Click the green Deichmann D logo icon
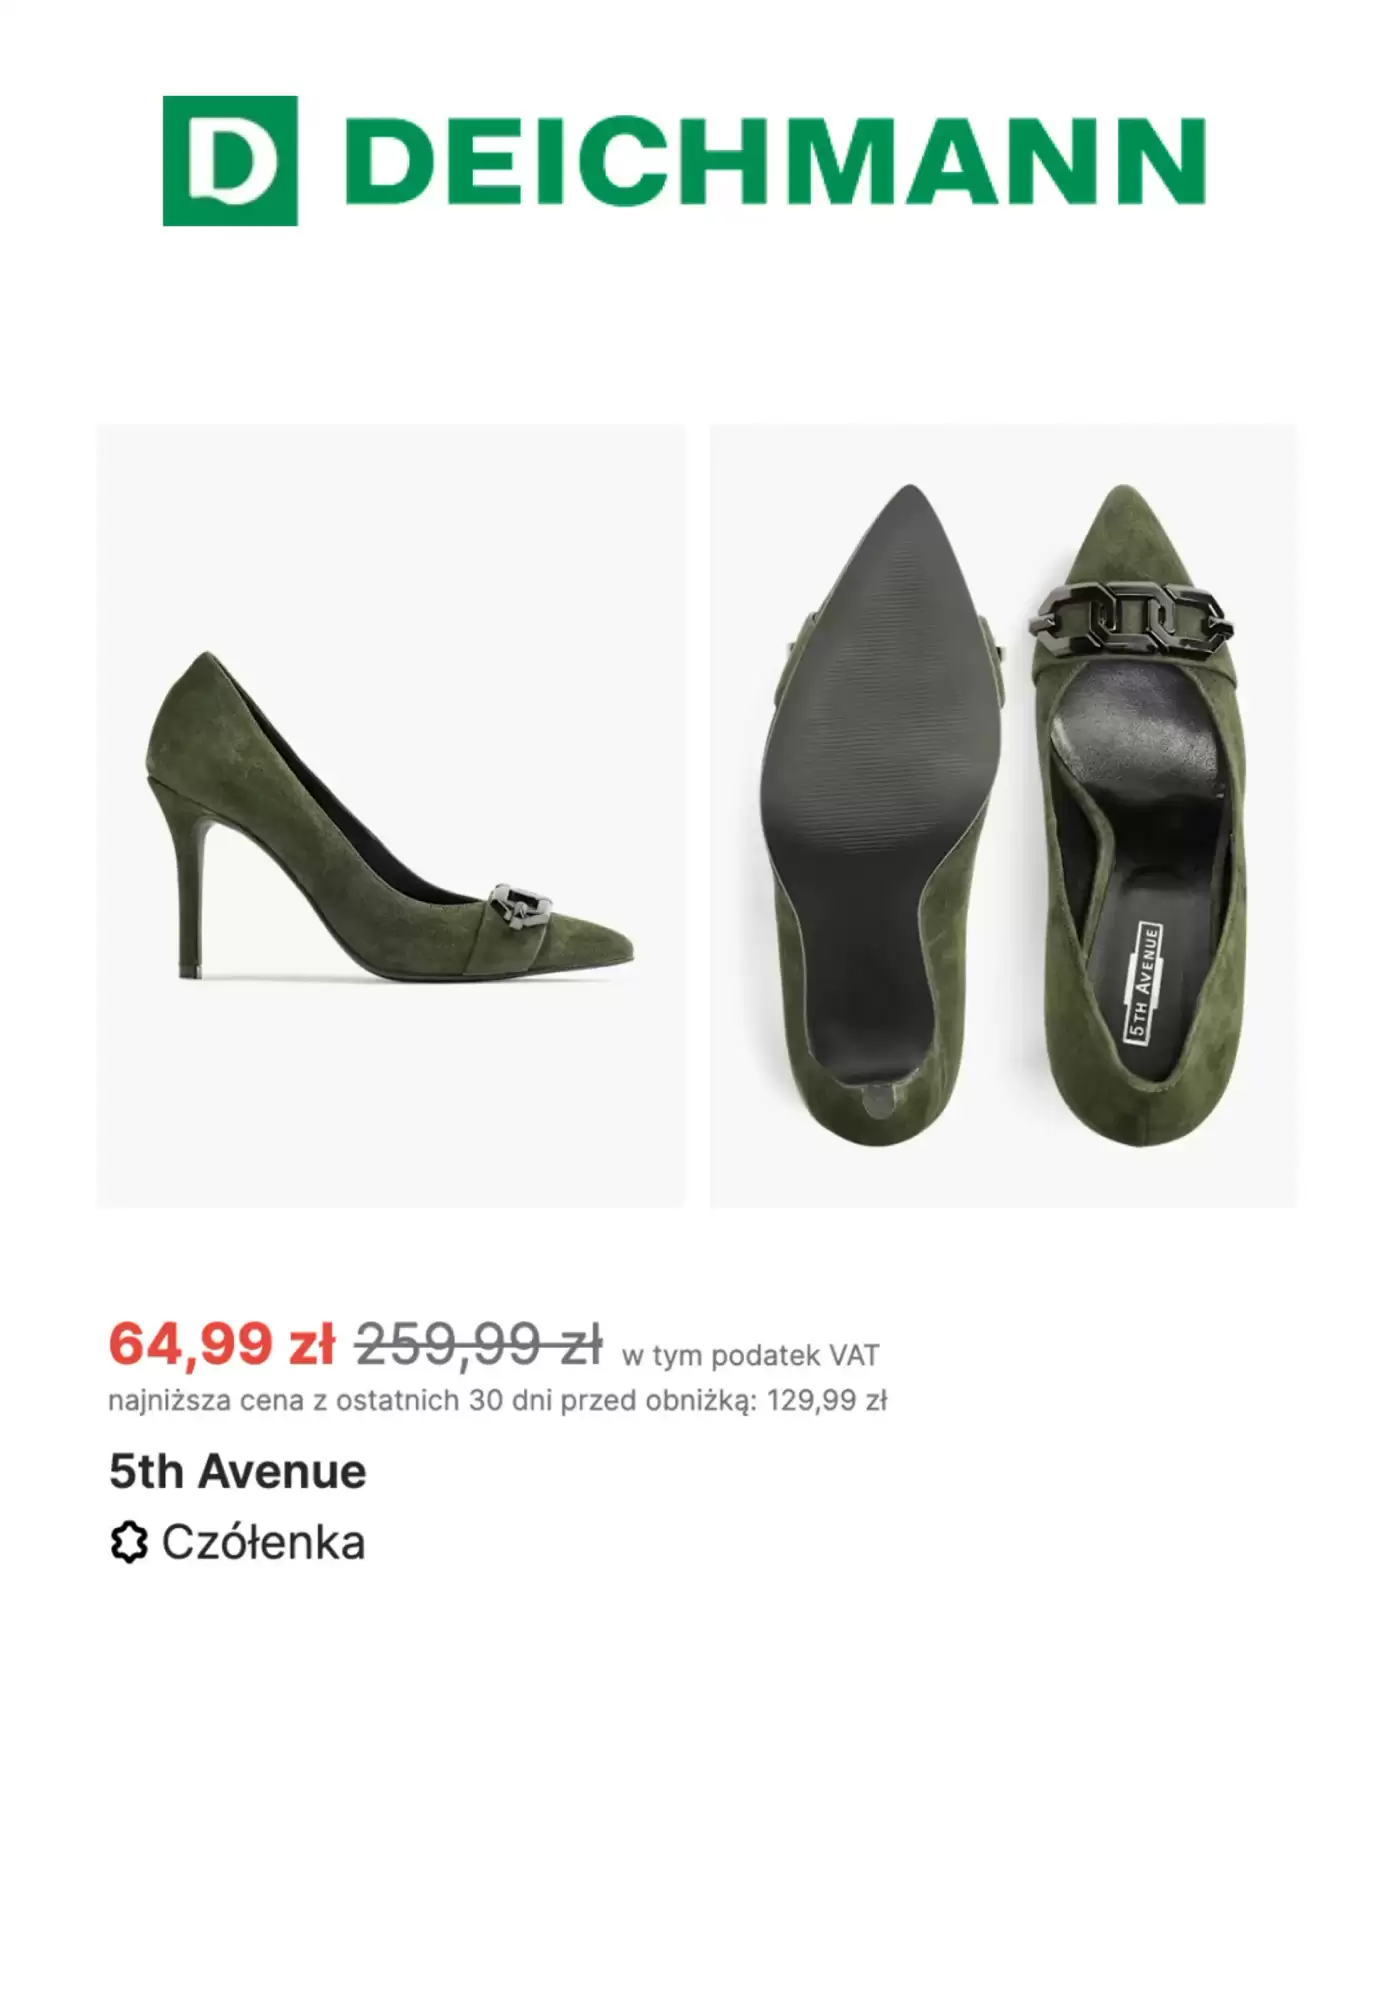This screenshot has height=2000, width=1394. (230, 161)
